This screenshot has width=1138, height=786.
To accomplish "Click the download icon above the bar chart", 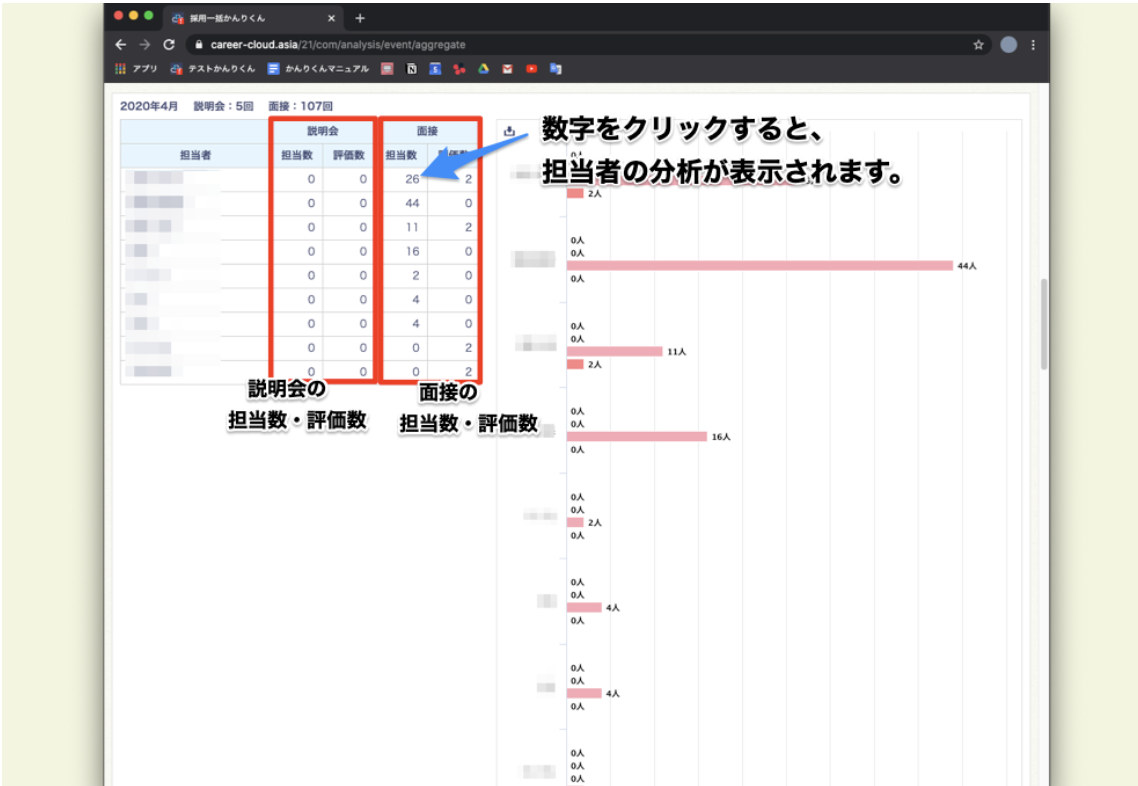I will (510, 131).
